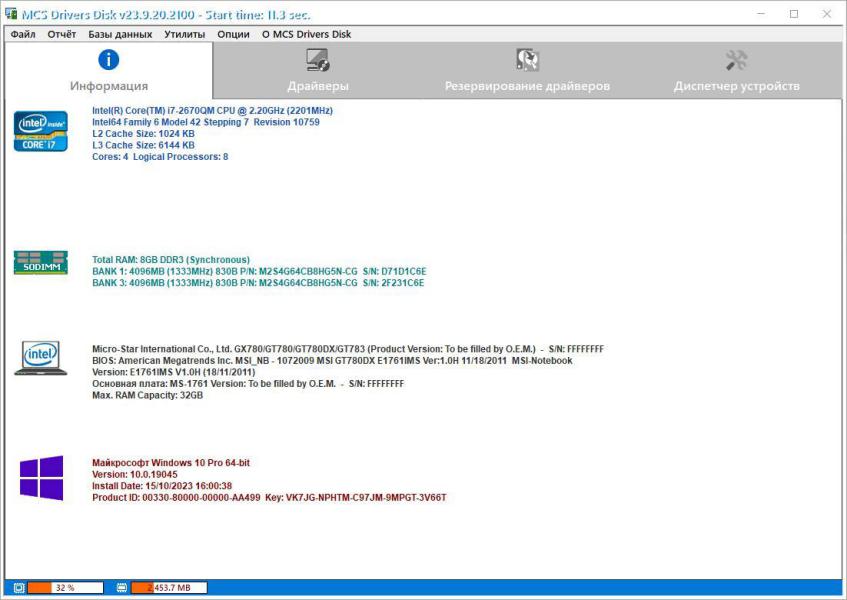This screenshot has height=600, width=847.
Task: Select the Основная плата: MS-1761 line
Action: tap(248, 384)
